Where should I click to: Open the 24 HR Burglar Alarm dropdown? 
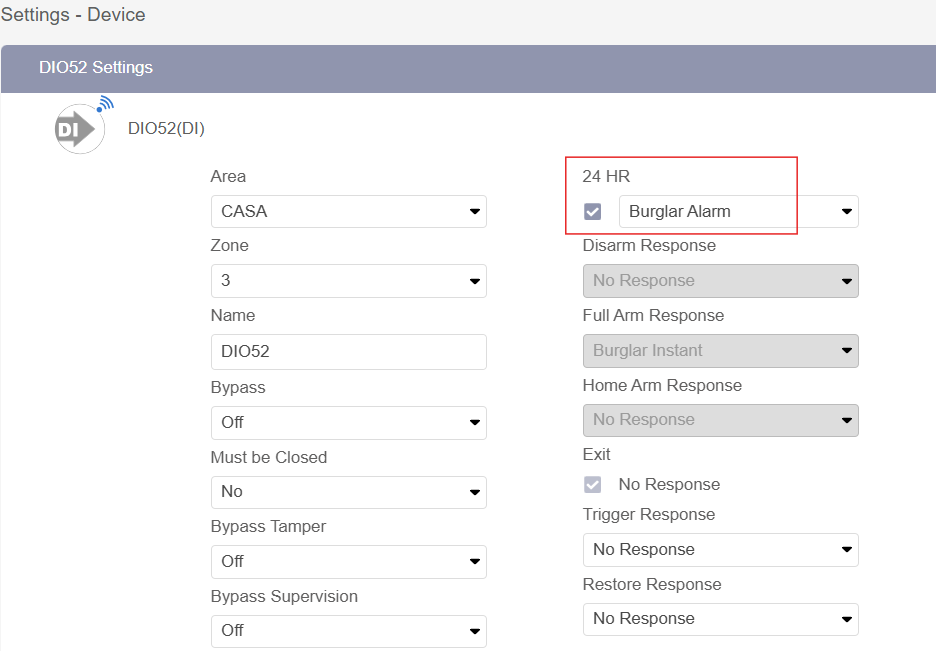tap(738, 212)
